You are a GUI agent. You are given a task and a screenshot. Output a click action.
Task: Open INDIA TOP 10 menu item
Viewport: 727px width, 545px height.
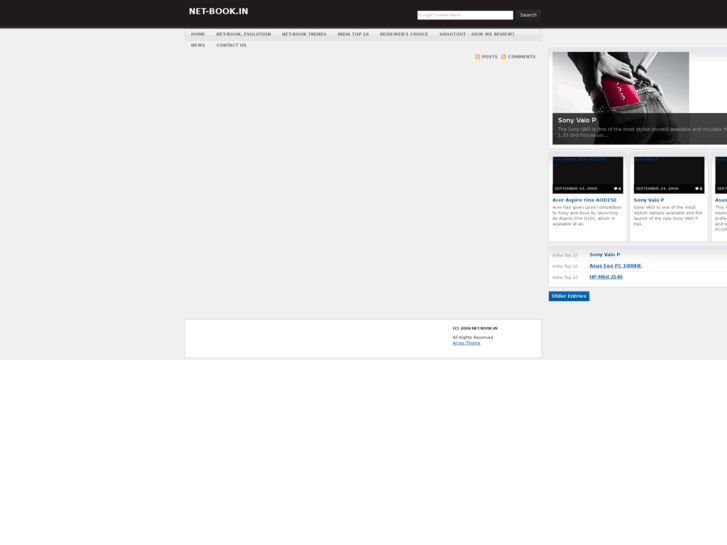353,34
